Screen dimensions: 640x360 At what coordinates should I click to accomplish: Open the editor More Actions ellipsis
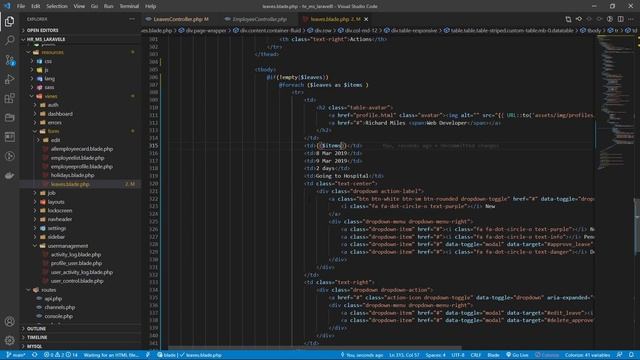(x=631, y=19)
